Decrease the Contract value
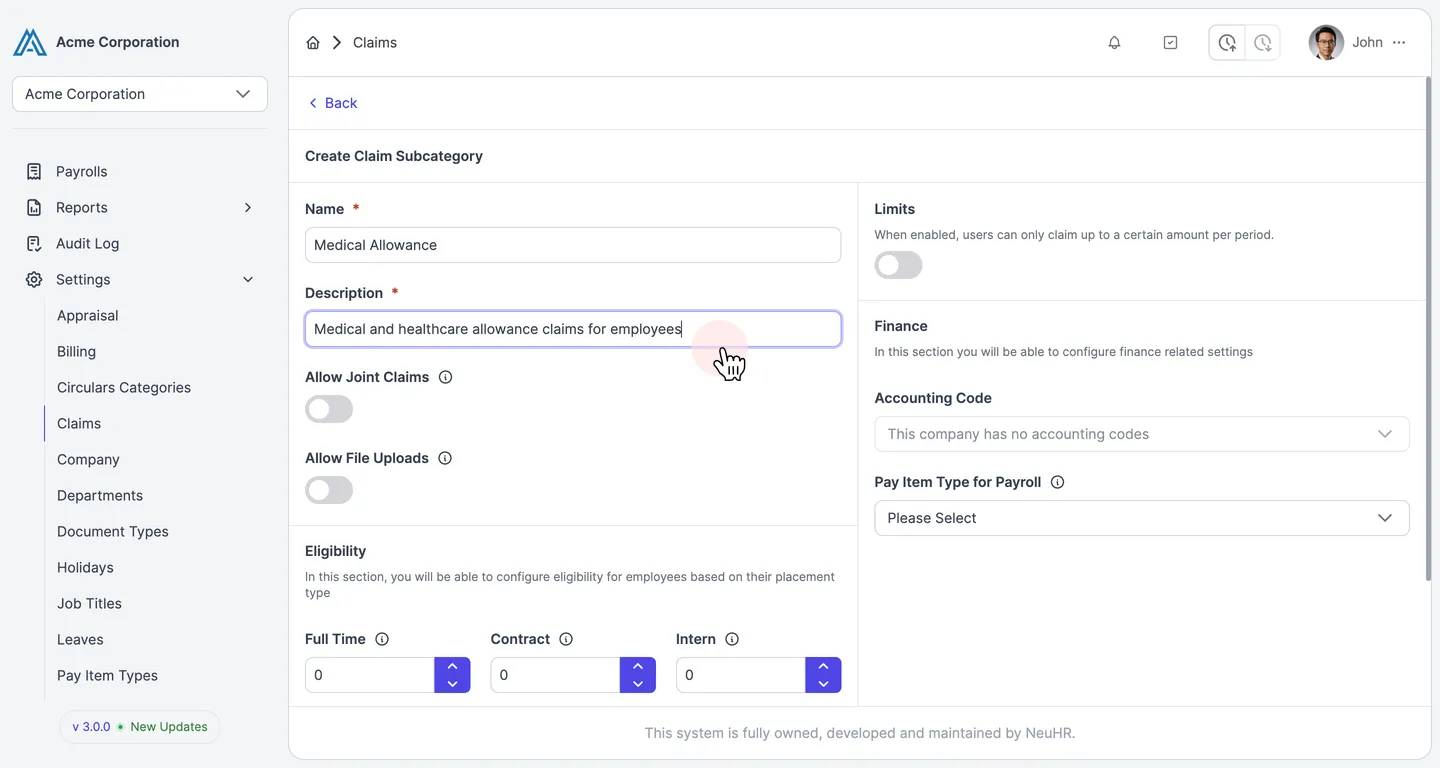This screenshot has height=768, width=1440. pyautogui.click(x=638, y=684)
